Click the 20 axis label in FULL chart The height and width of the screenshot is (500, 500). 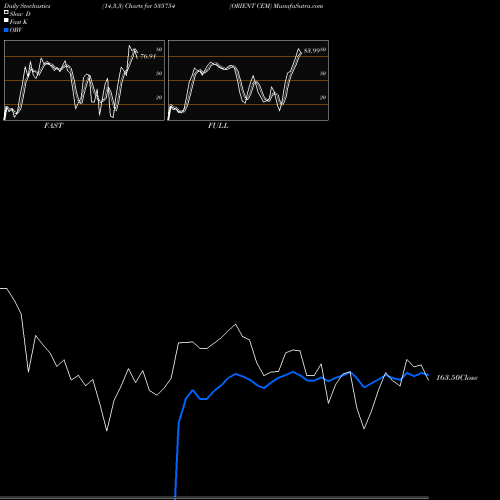pos(323,97)
